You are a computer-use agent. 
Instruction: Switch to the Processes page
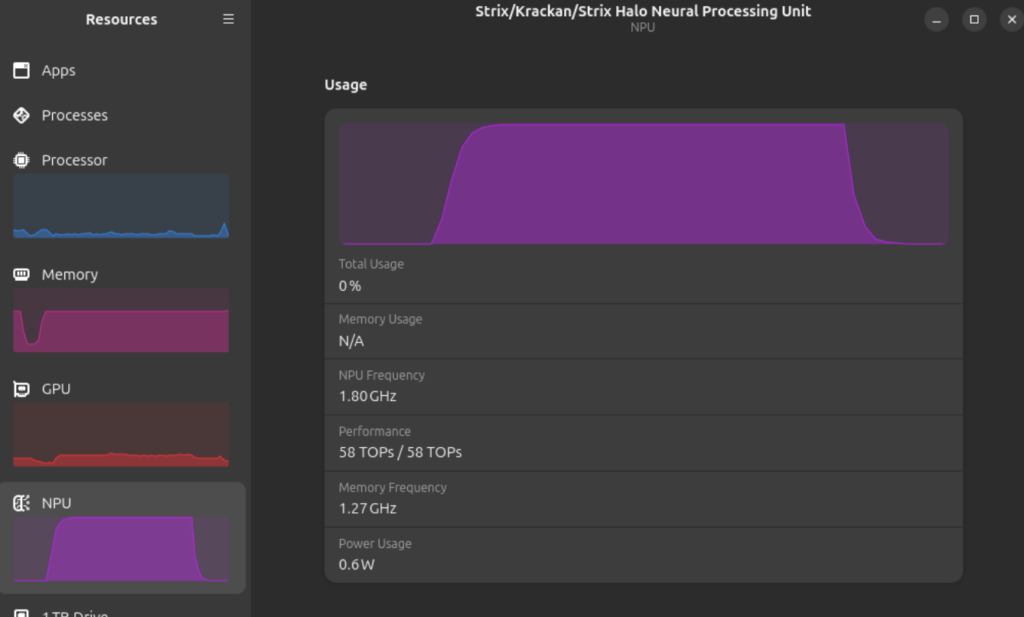(x=123, y=115)
